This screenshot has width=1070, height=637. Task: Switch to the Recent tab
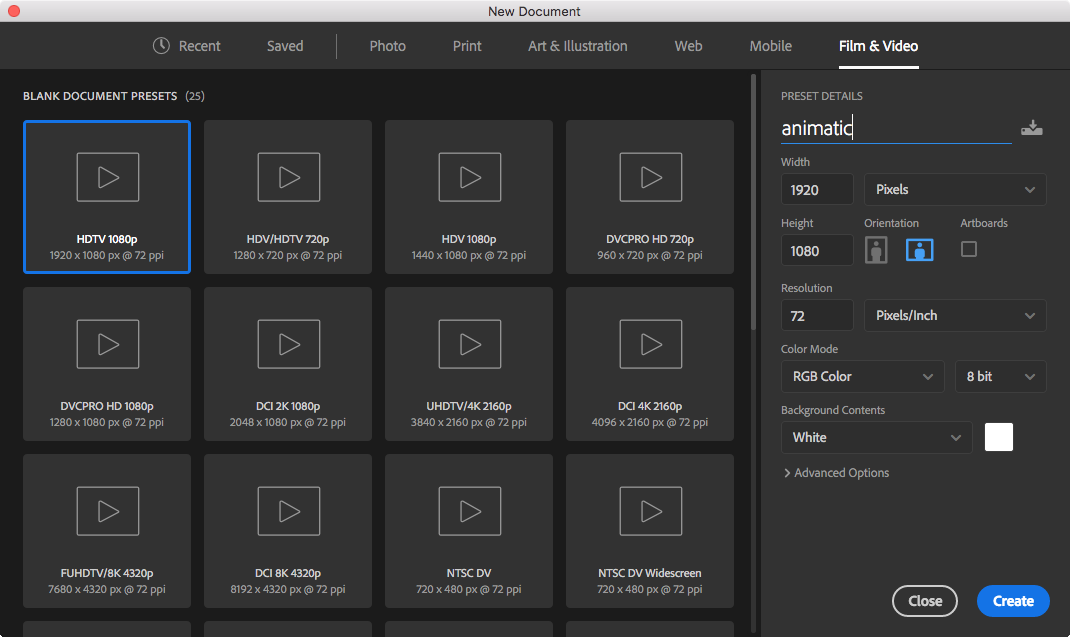click(x=199, y=46)
